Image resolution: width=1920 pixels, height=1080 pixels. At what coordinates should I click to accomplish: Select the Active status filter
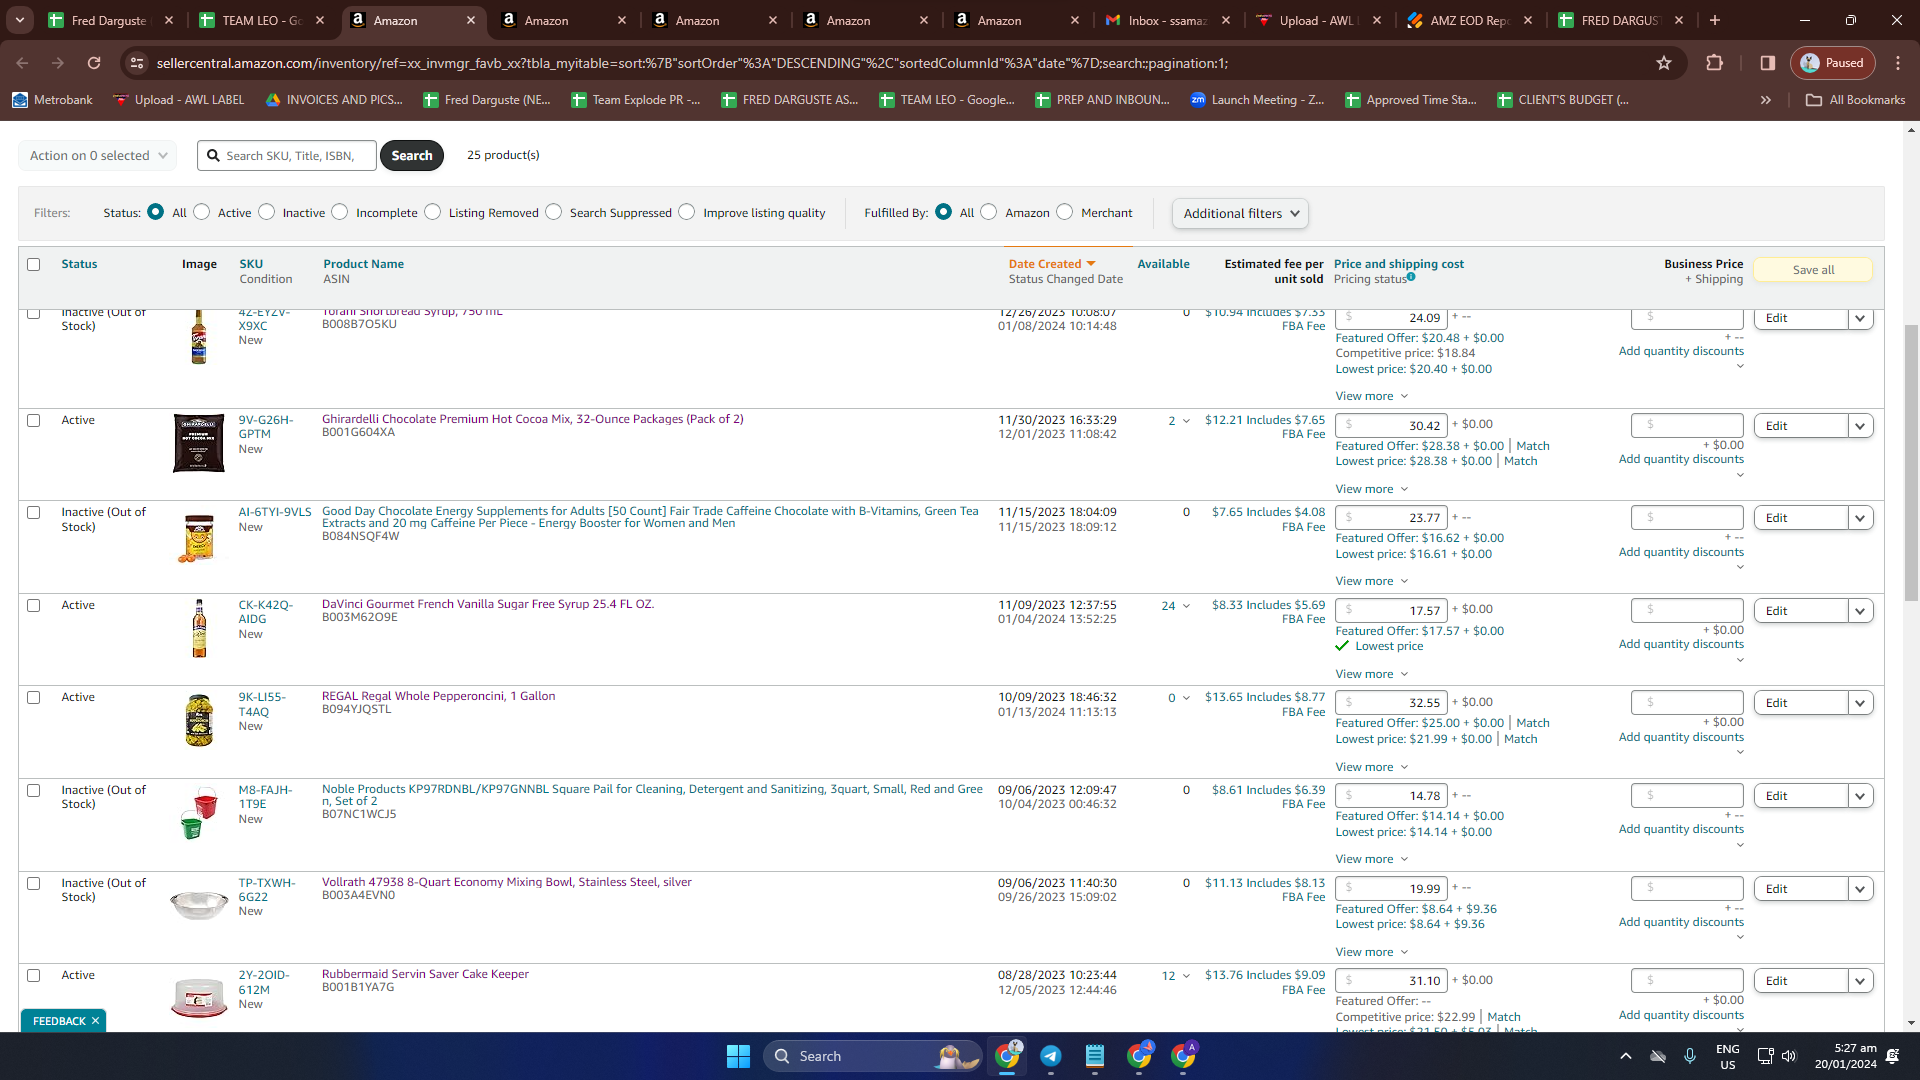(x=202, y=212)
